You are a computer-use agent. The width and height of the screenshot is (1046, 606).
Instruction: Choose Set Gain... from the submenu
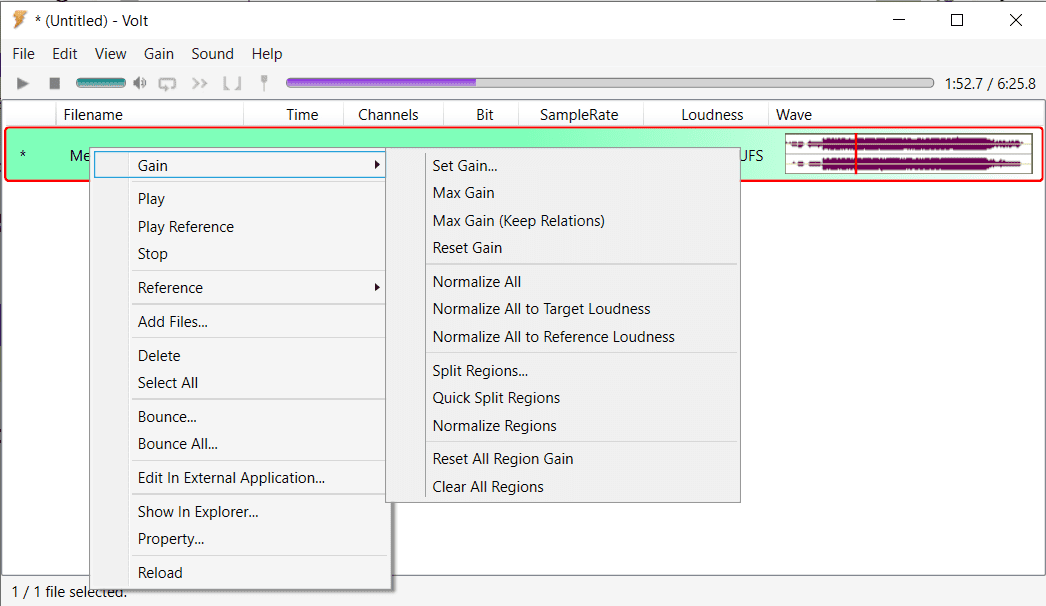point(465,166)
